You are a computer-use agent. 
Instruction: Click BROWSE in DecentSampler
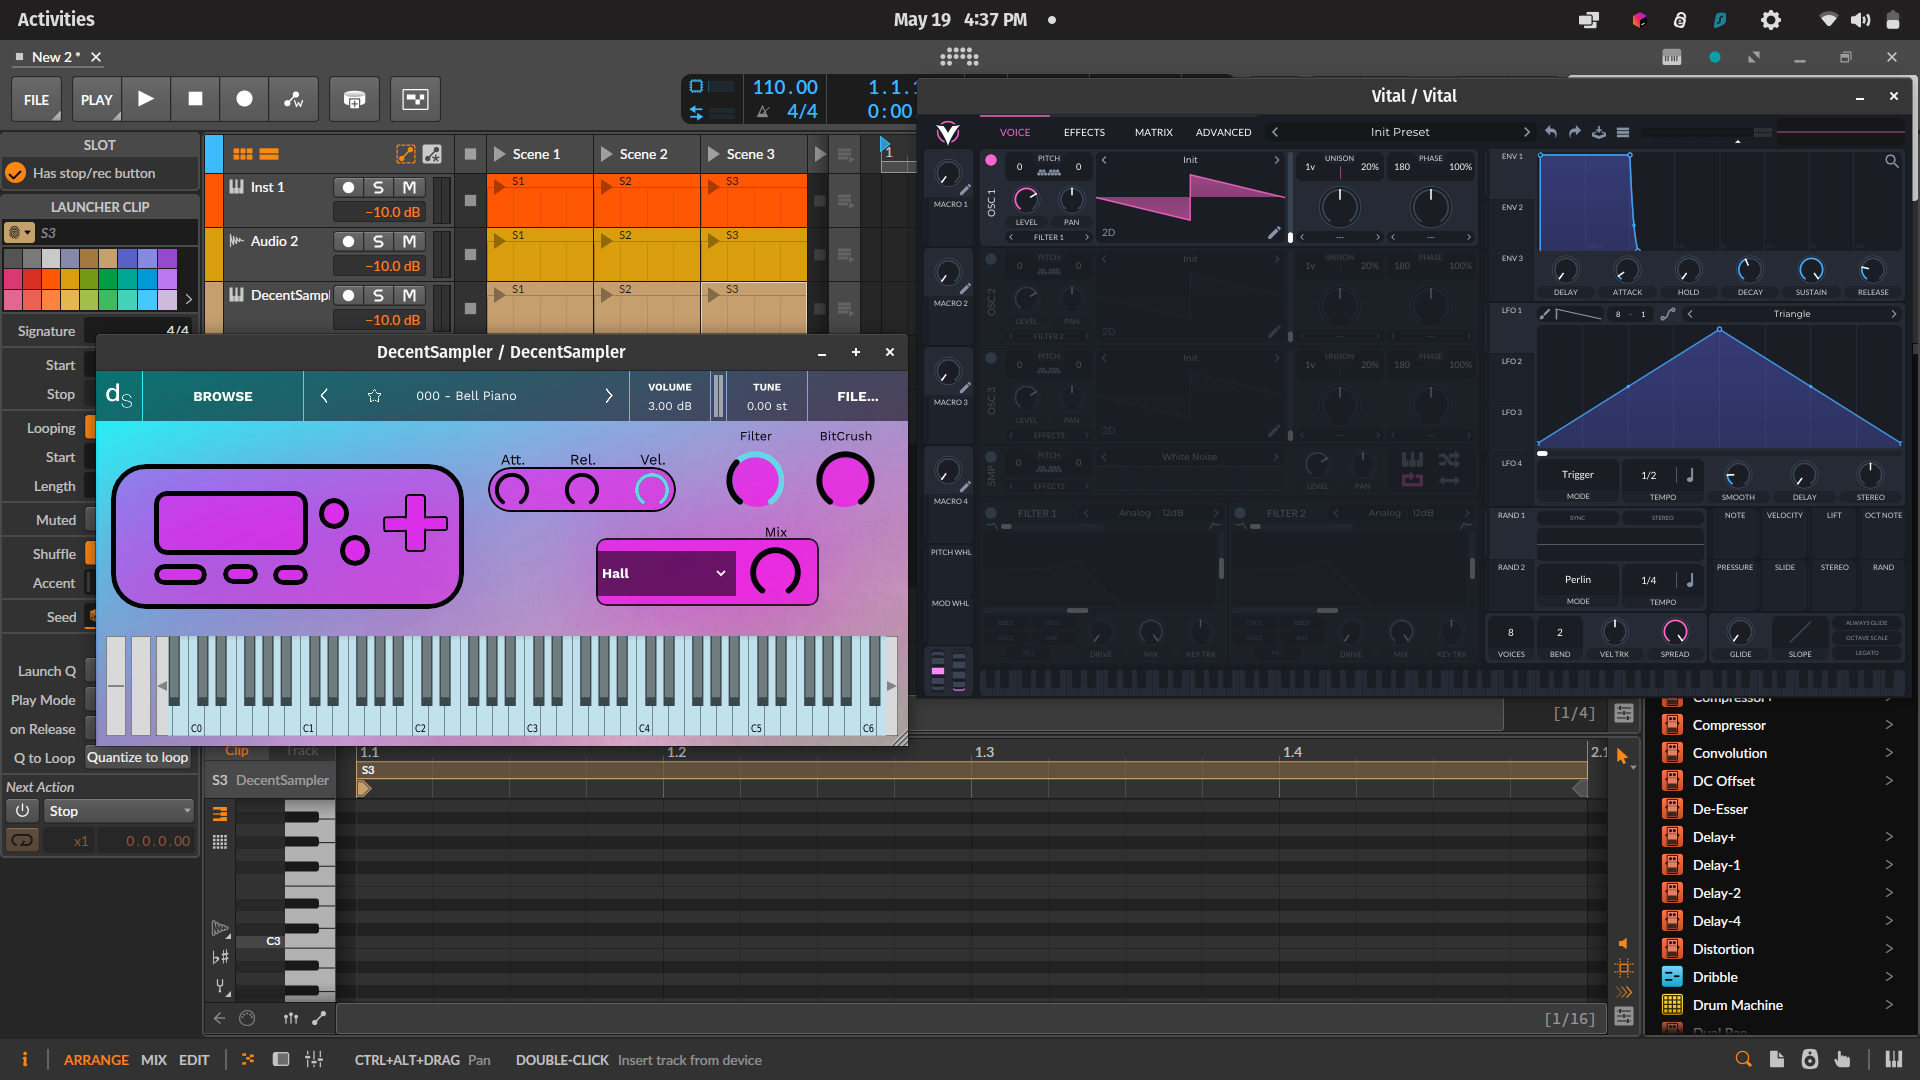click(x=223, y=396)
